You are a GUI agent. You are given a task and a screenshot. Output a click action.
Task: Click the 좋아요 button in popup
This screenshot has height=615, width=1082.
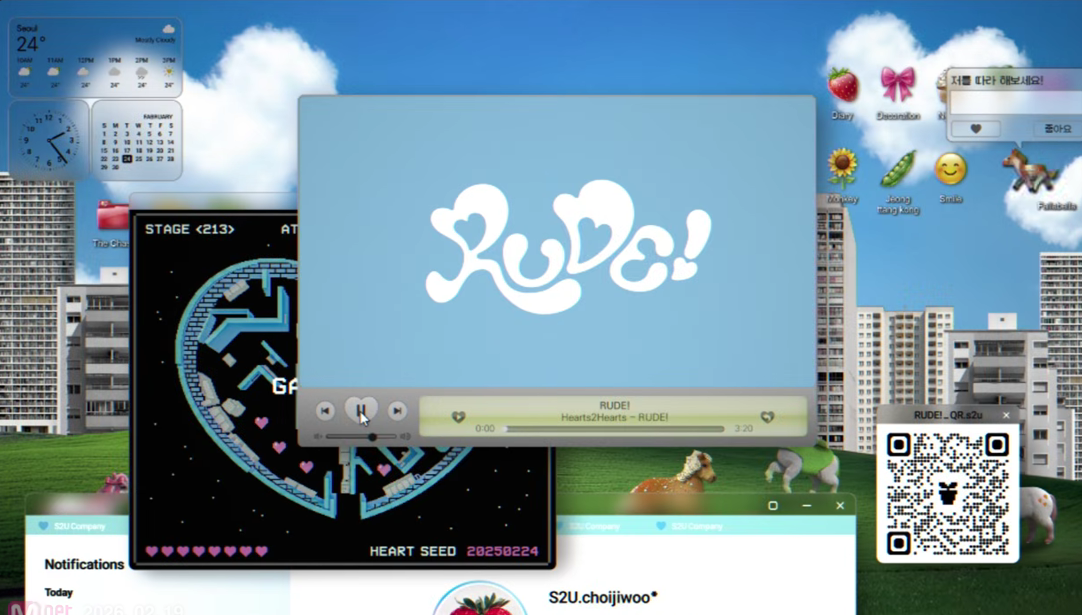[1057, 129]
